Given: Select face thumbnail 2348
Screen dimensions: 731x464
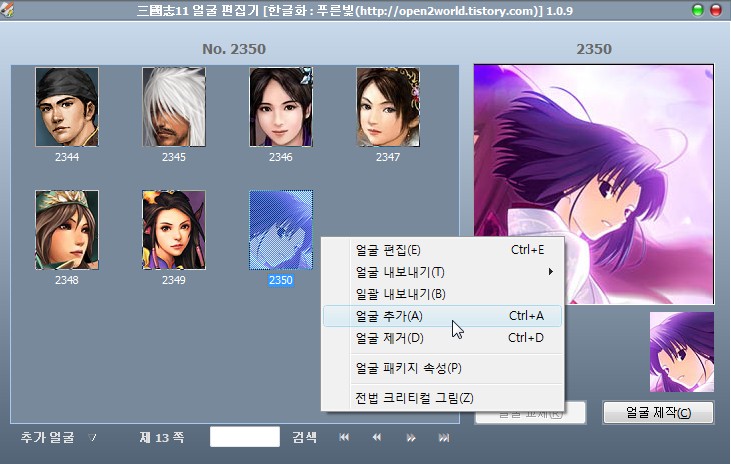Looking at the screenshot, I should coord(67,229).
